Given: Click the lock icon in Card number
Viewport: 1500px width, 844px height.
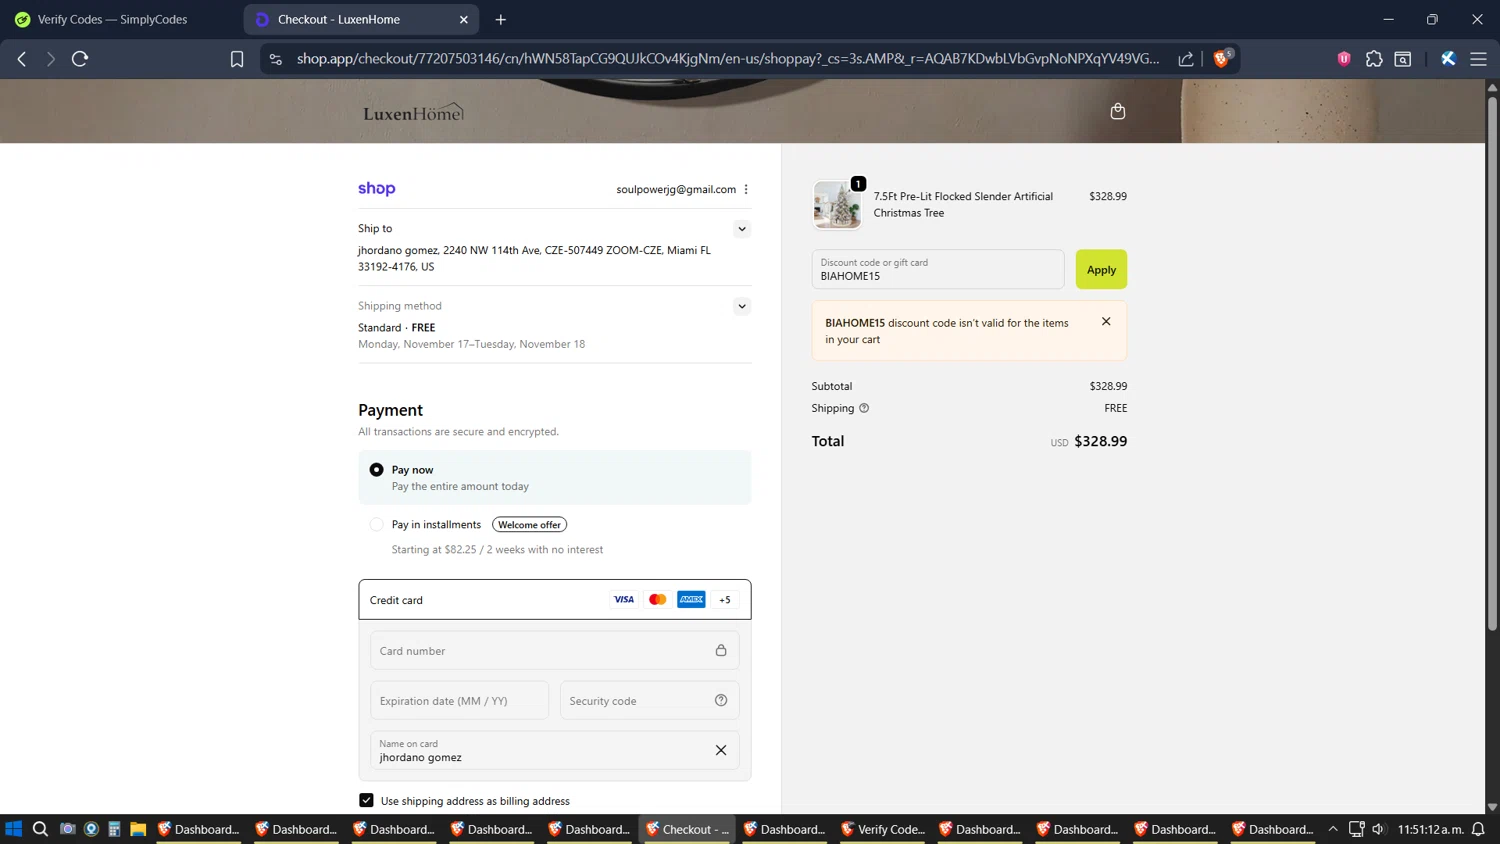Looking at the screenshot, I should pos(721,650).
